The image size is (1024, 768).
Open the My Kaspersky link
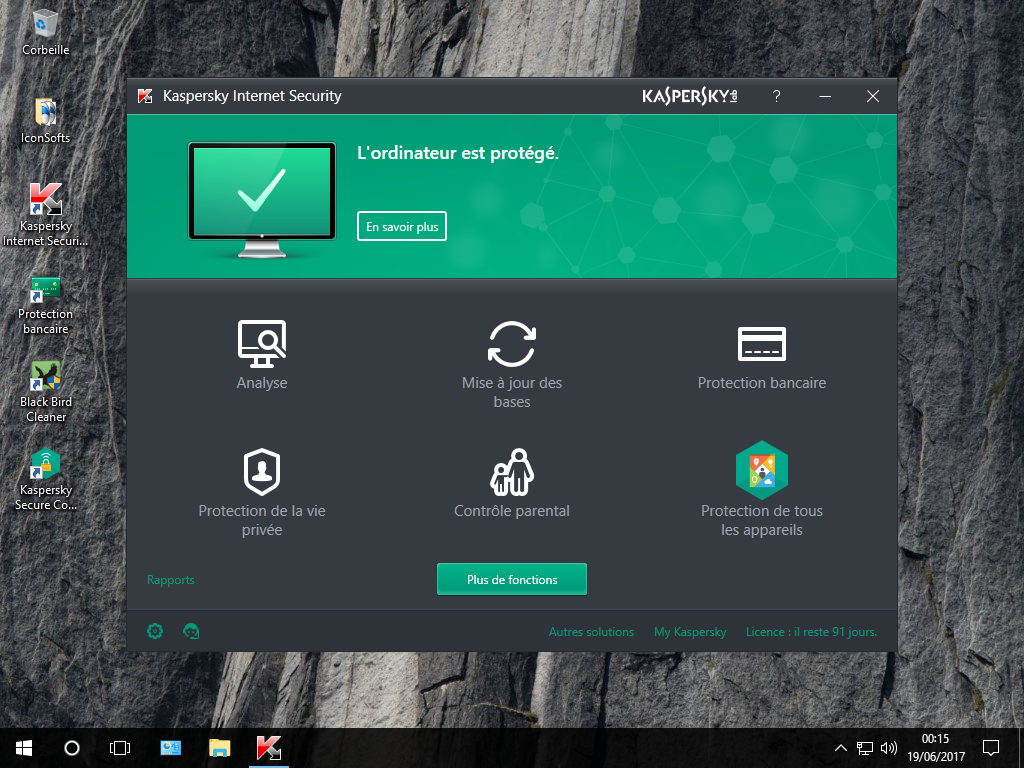coord(690,632)
